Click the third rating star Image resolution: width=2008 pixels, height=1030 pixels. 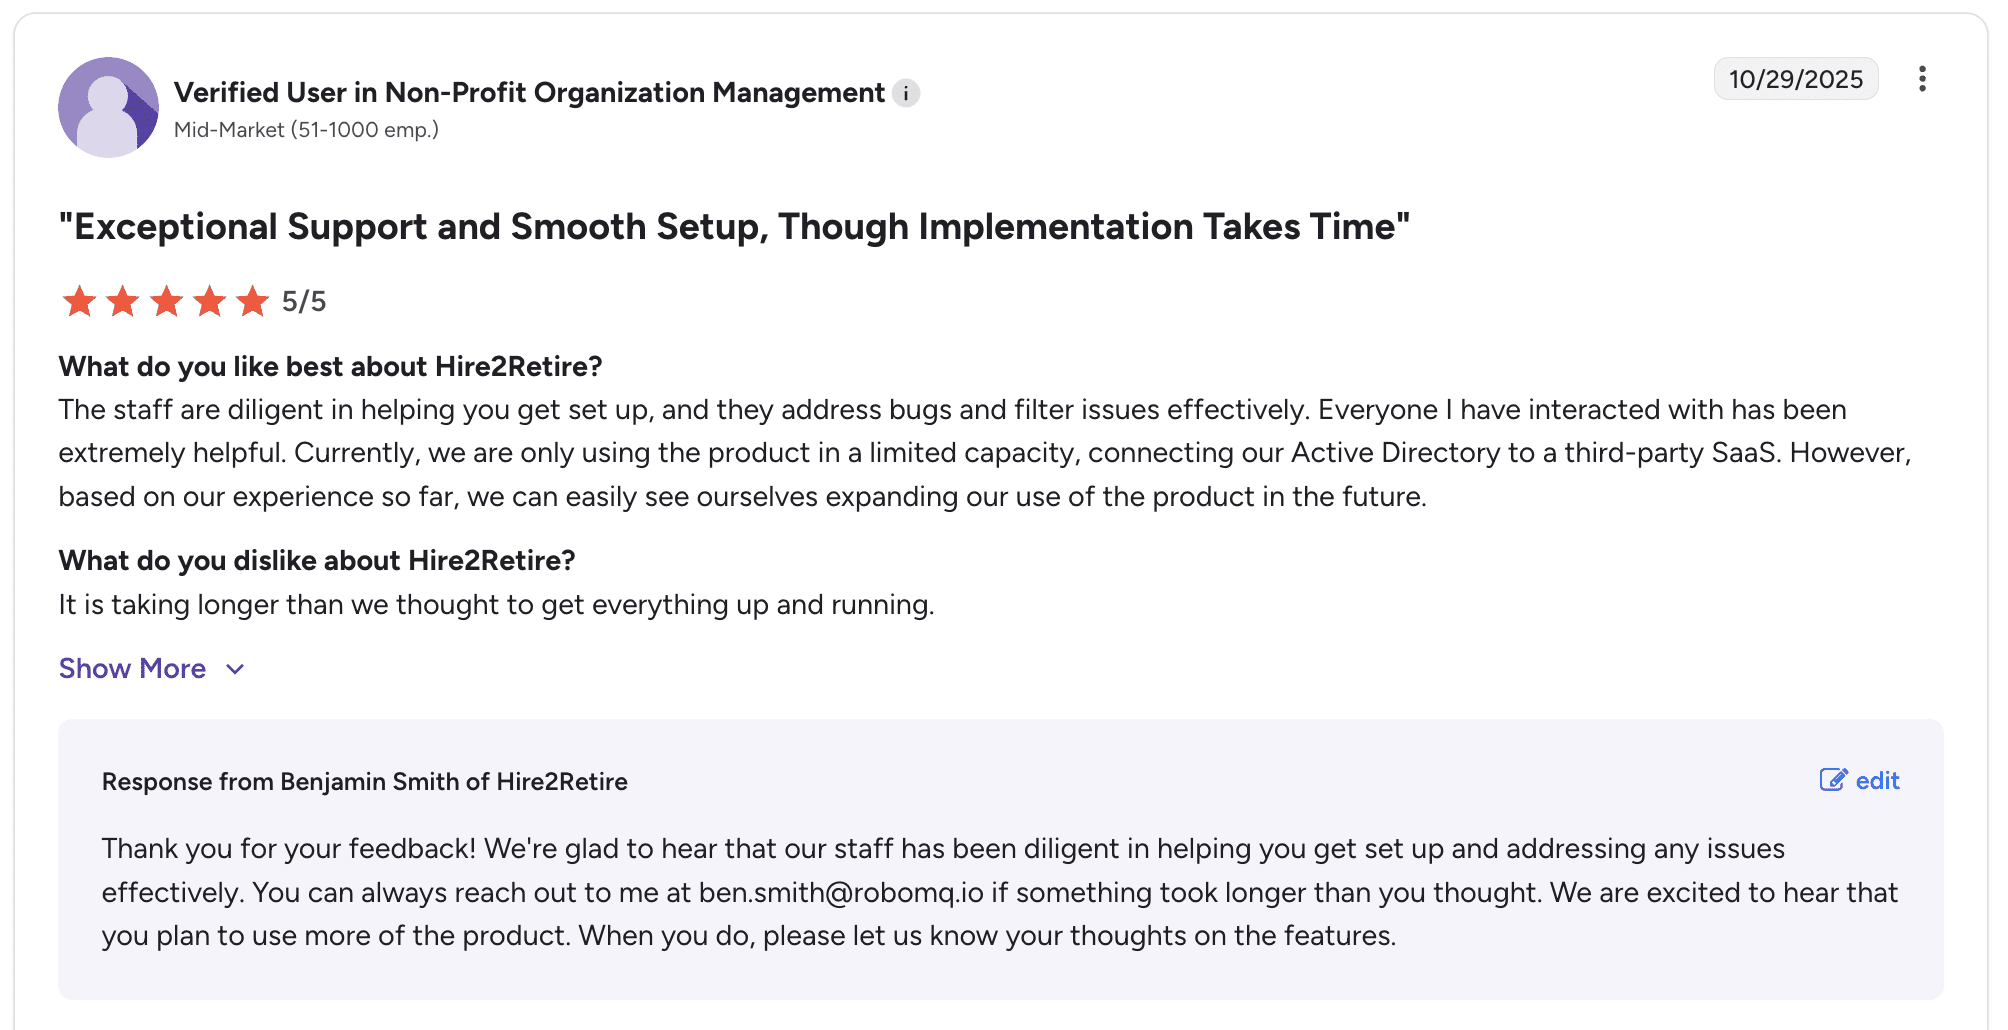coord(166,301)
